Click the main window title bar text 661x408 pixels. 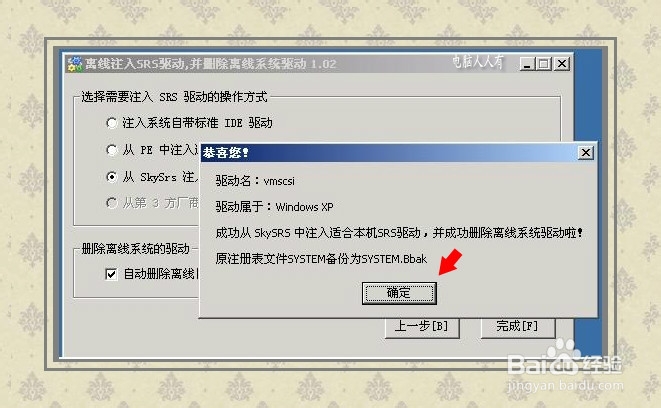pos(211,64)
